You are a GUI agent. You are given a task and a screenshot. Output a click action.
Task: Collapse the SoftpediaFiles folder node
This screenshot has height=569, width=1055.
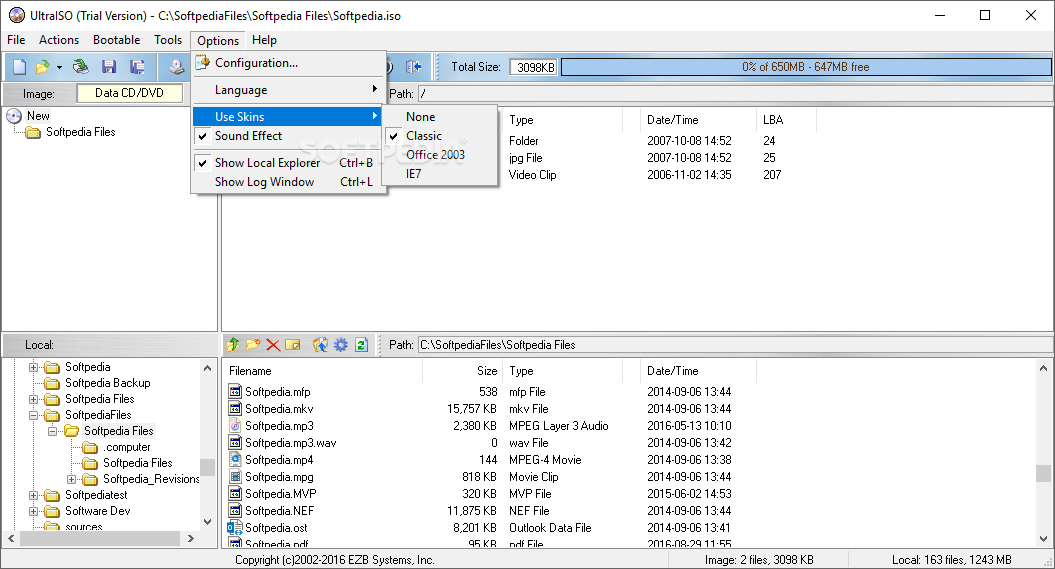pos(33,415)
